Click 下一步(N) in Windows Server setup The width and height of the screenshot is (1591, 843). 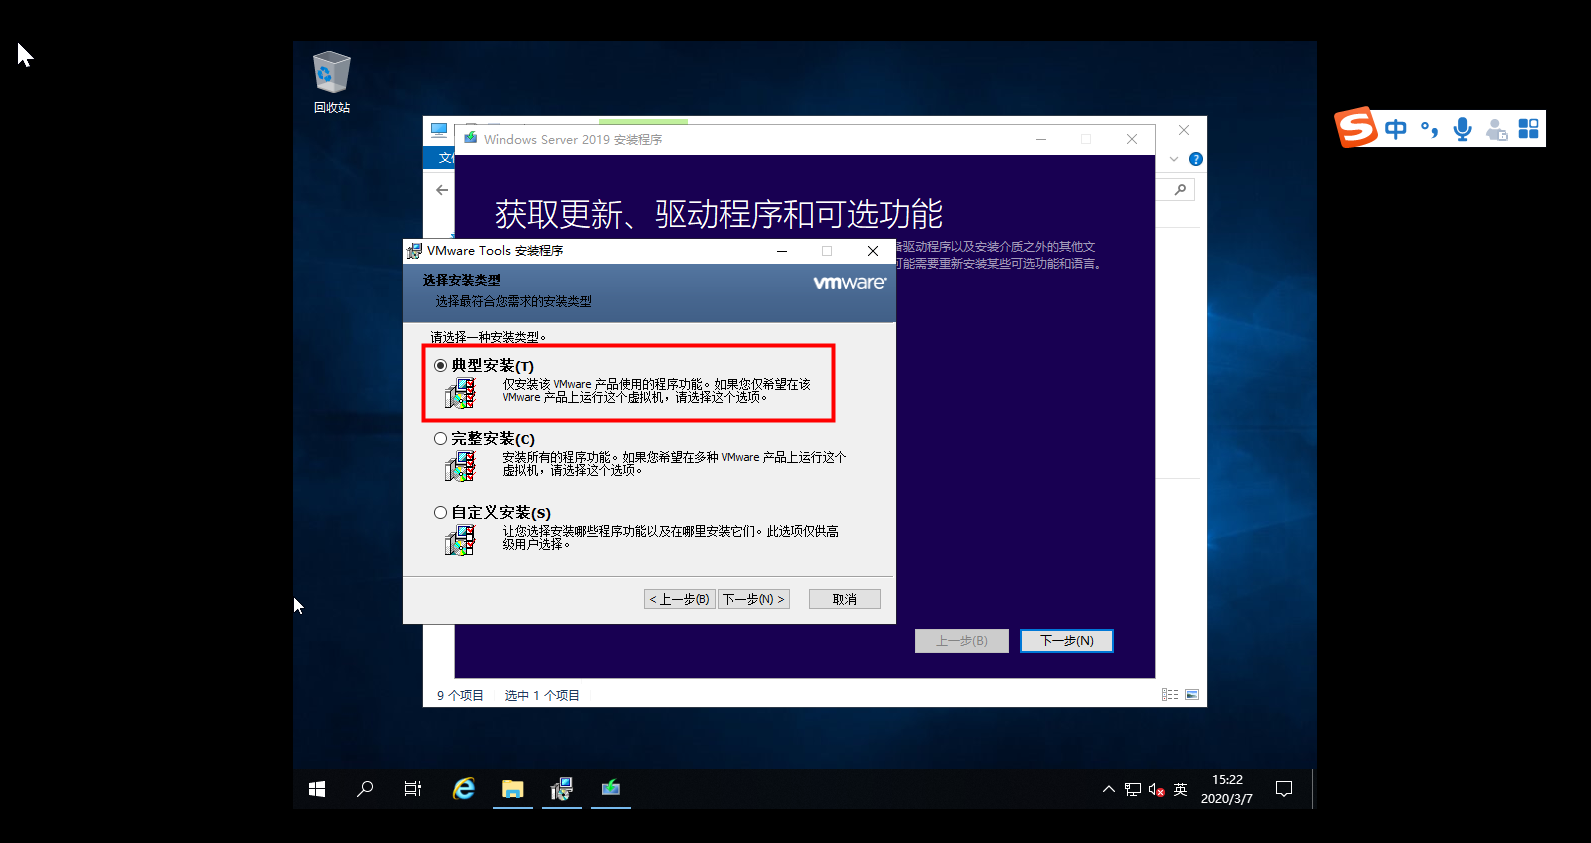(x=1067, y=641)
